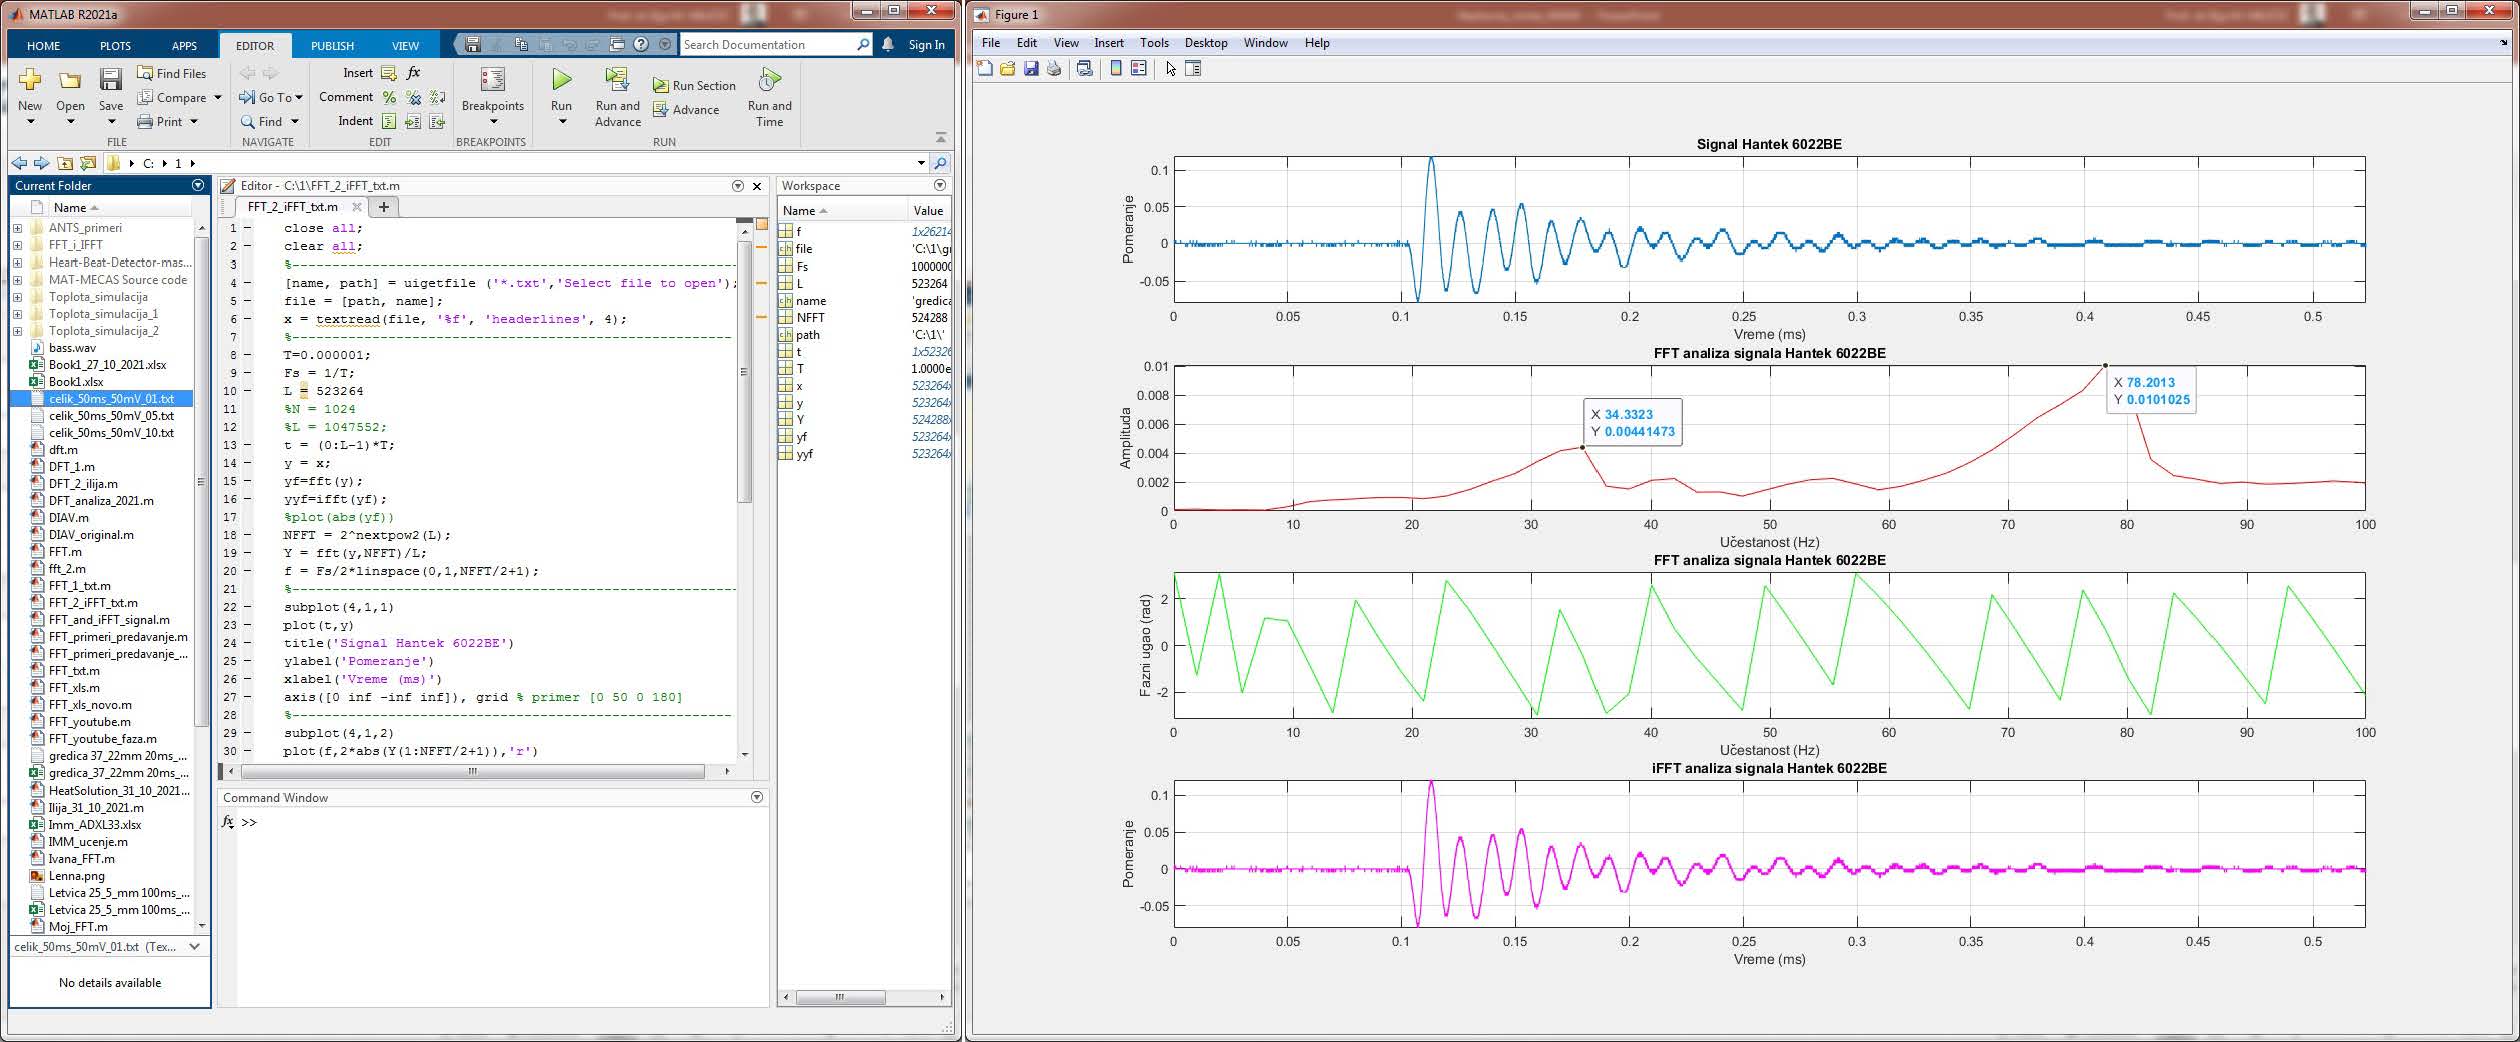Image resolution: width=2520 pixels, height=1042 pixels.
Task: Click the green Run button
Action: [562, 80]
